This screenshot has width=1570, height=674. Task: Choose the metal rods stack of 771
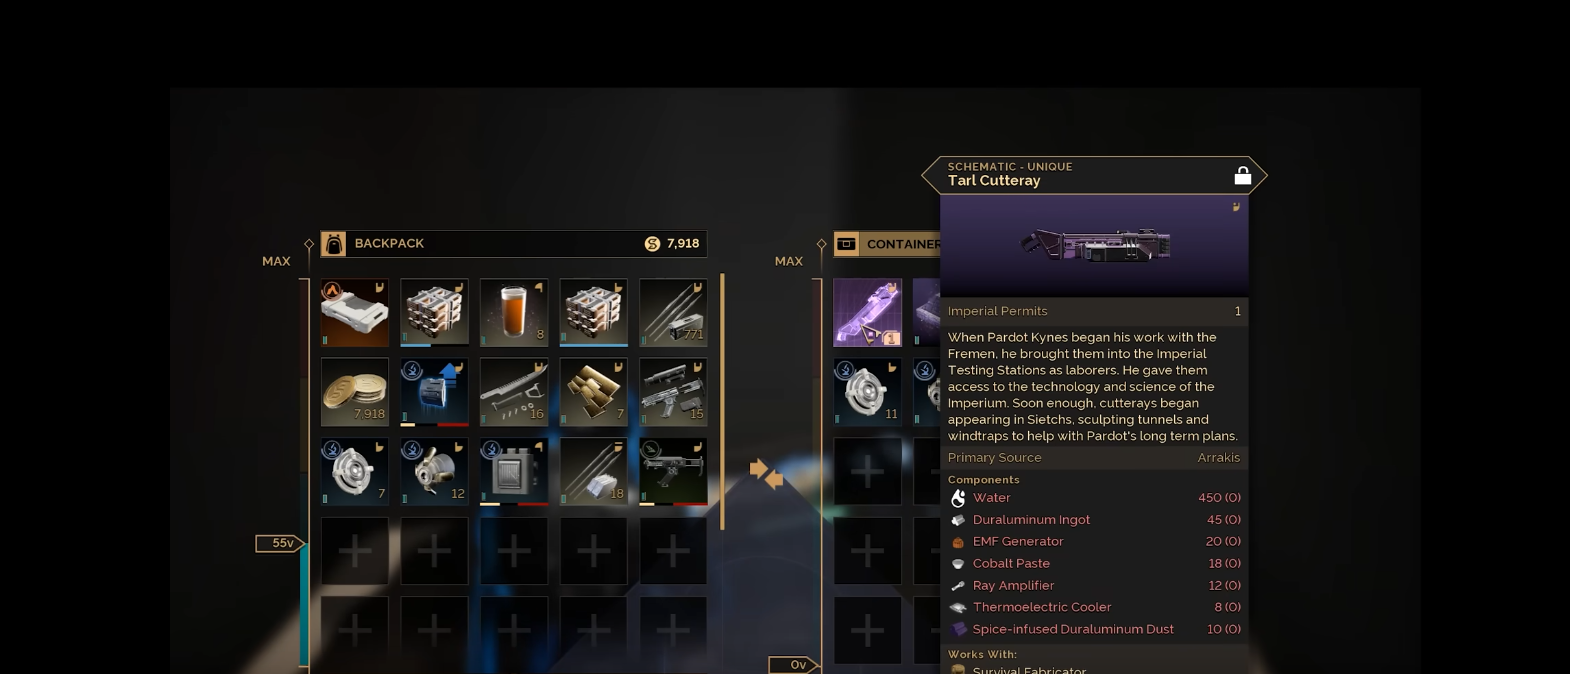coord(673,312)
